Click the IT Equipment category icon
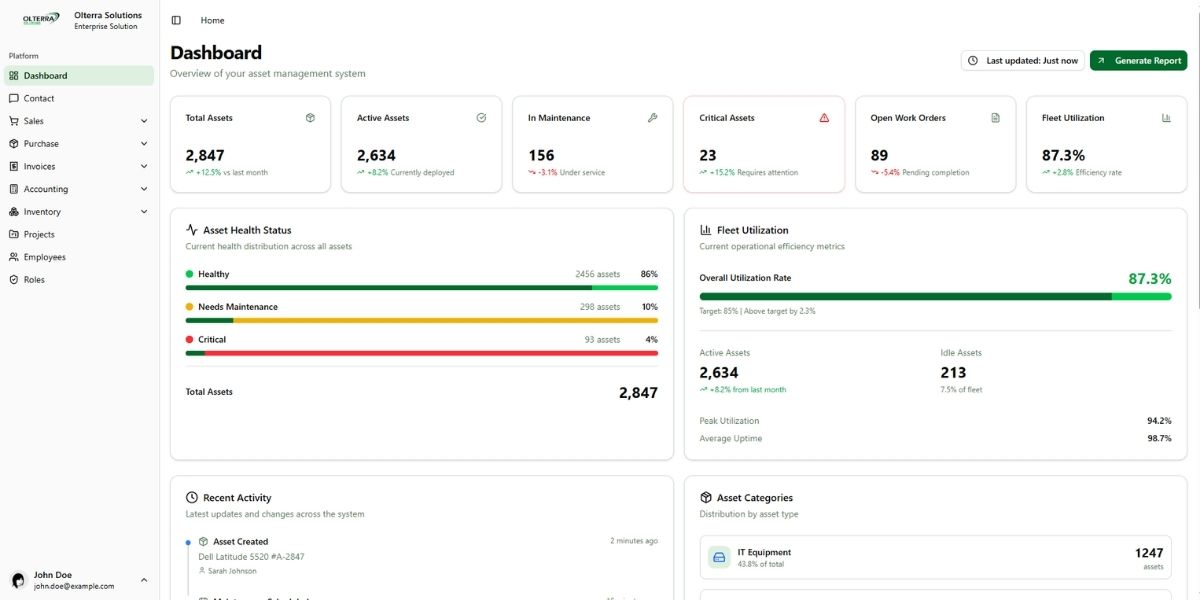 click(x=719, y=558)
